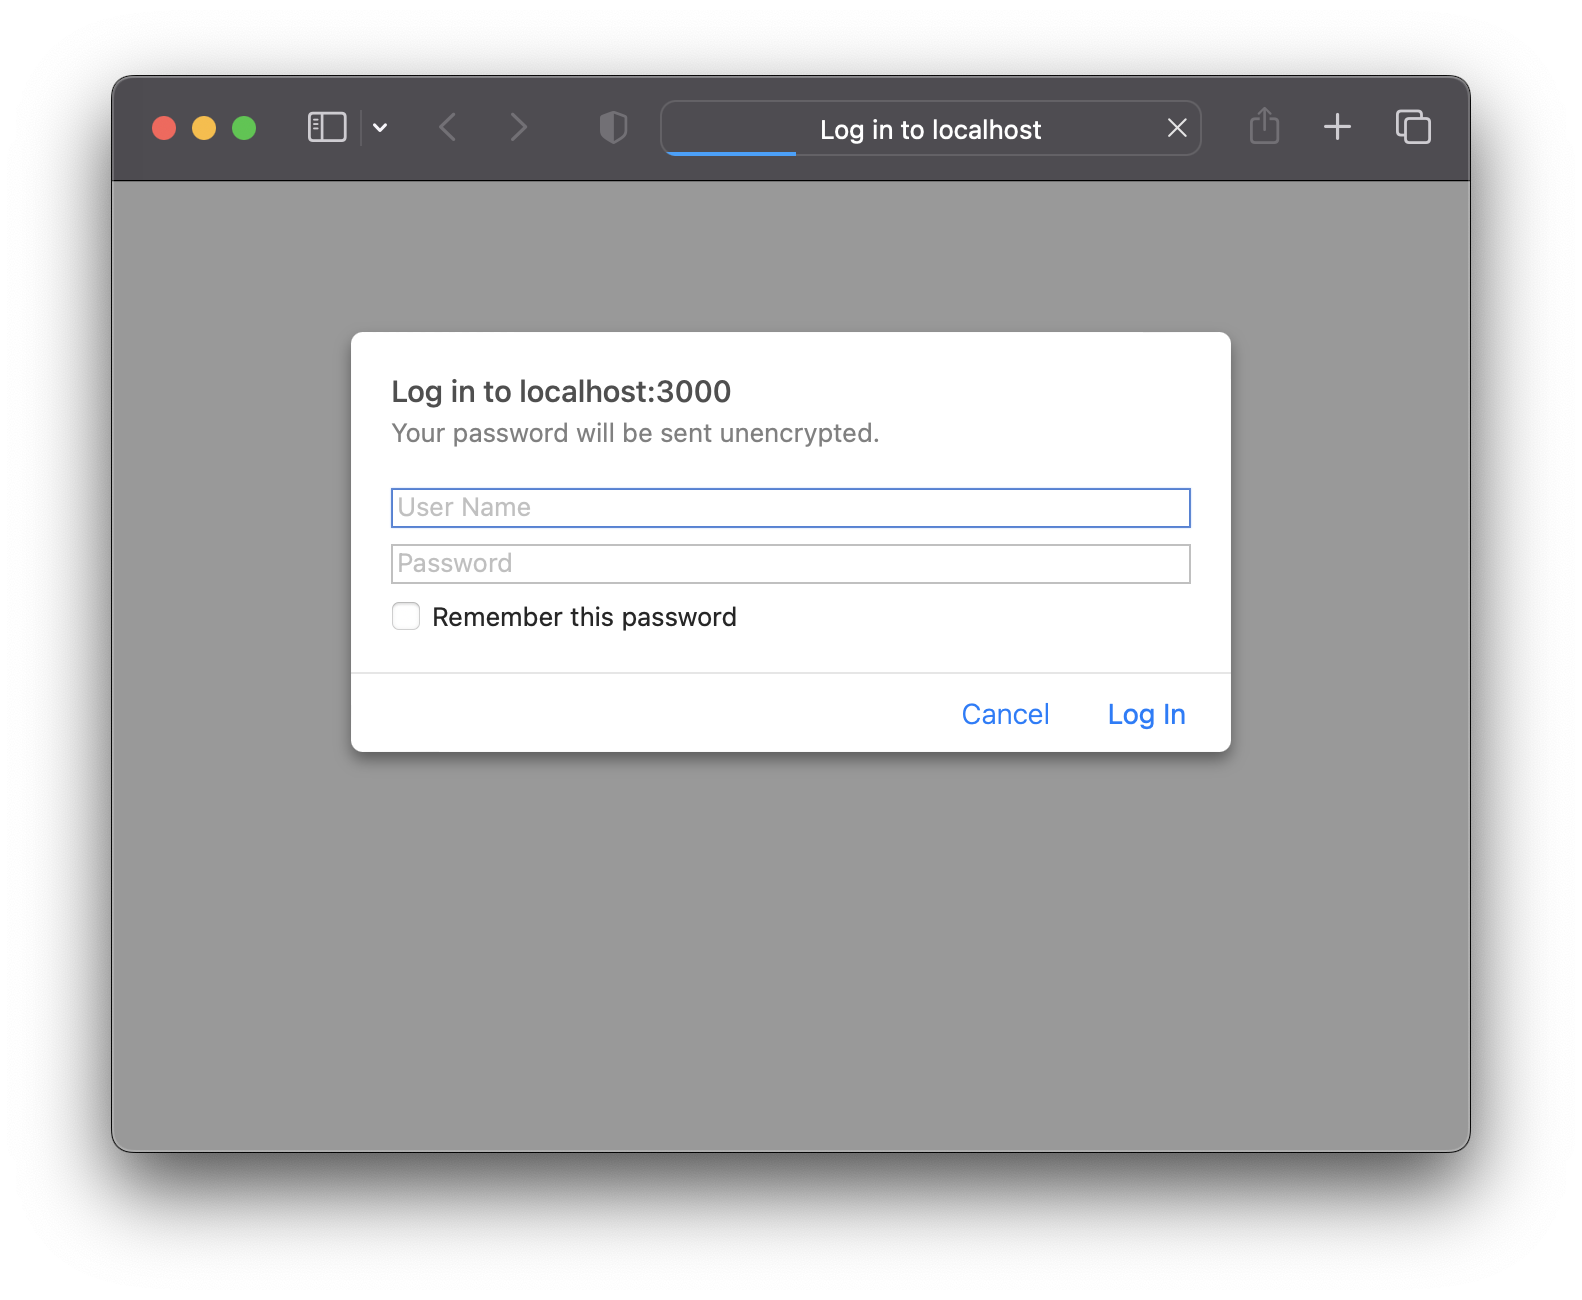Image resolution: width=1582 pixels, height=1300 pixels.
Task: Cancel the login dialog
Action: point(1005,714)
